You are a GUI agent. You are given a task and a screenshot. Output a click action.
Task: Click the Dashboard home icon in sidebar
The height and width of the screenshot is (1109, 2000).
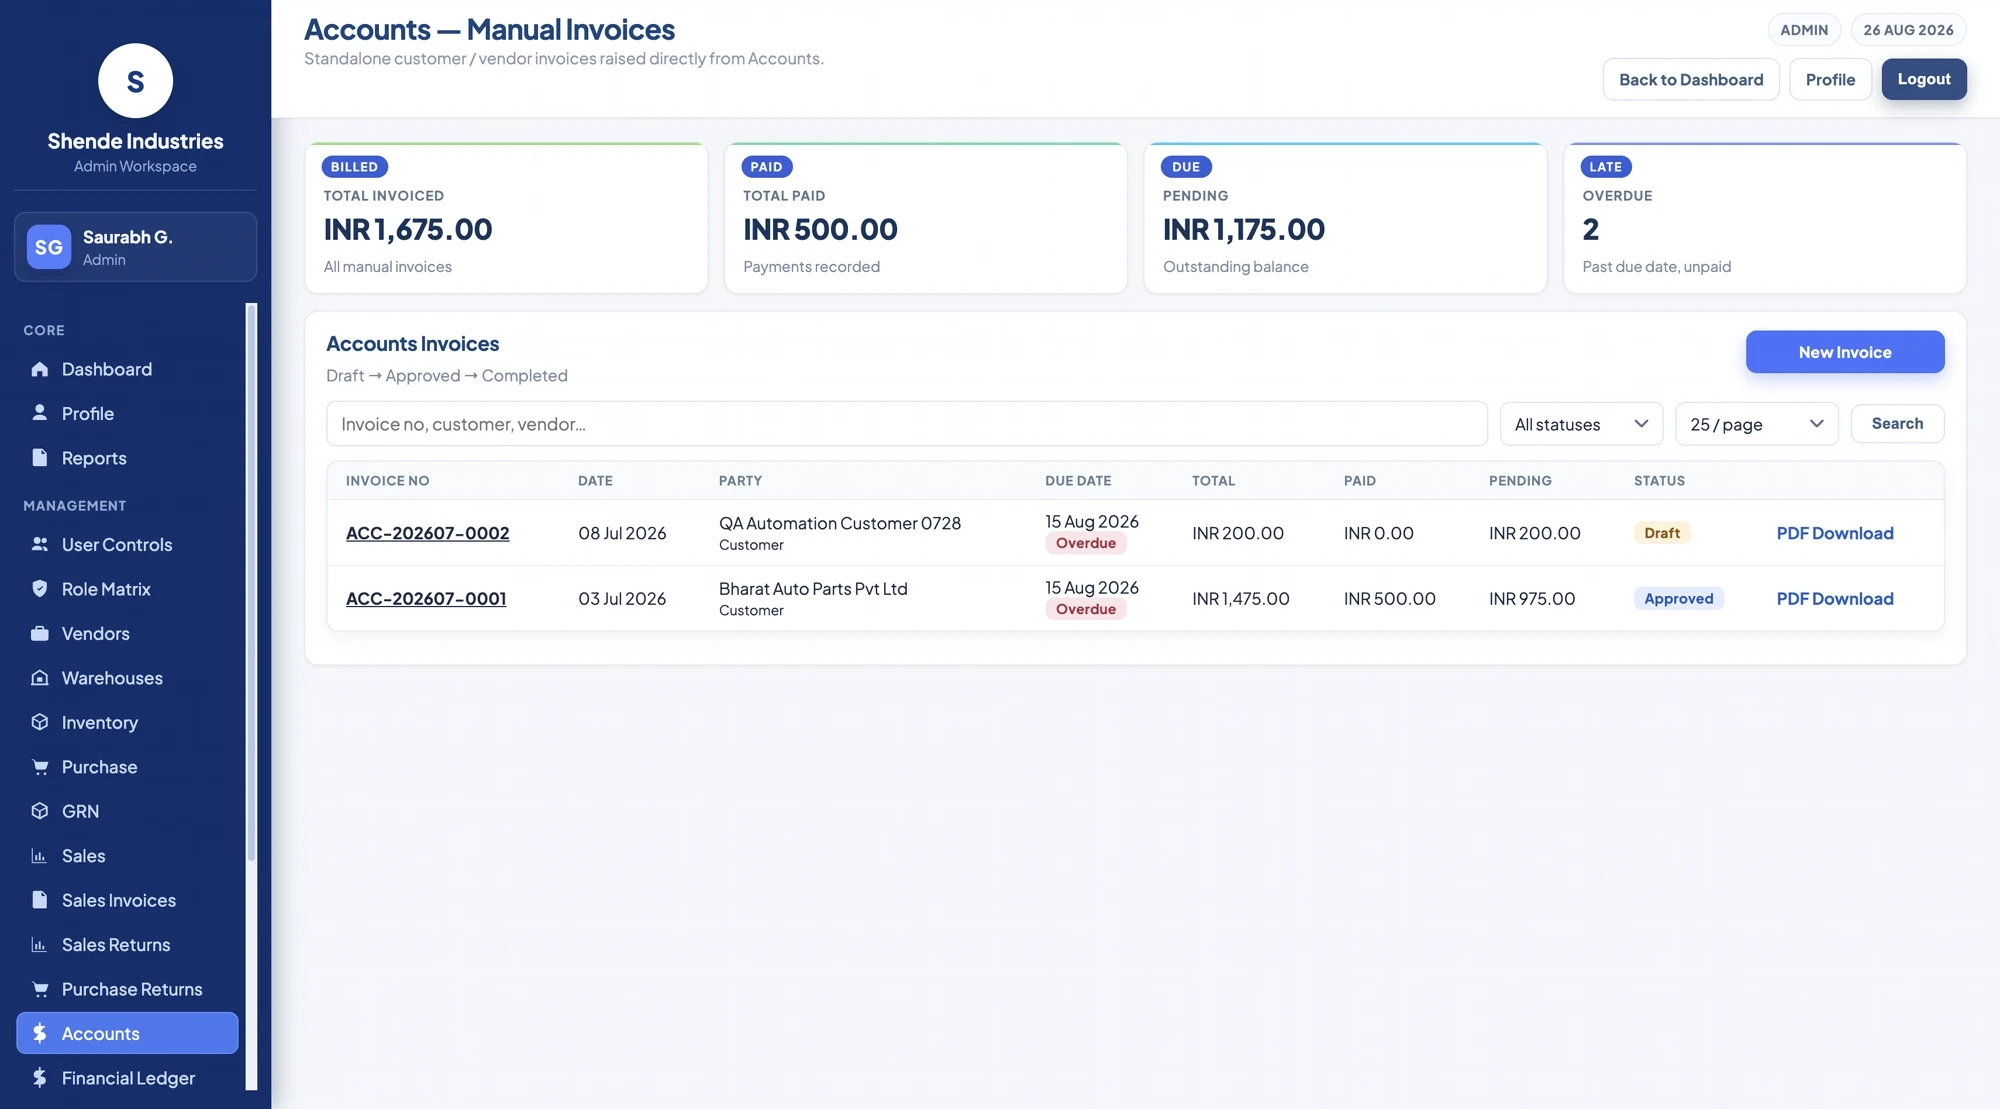click(x=40, y=369)
